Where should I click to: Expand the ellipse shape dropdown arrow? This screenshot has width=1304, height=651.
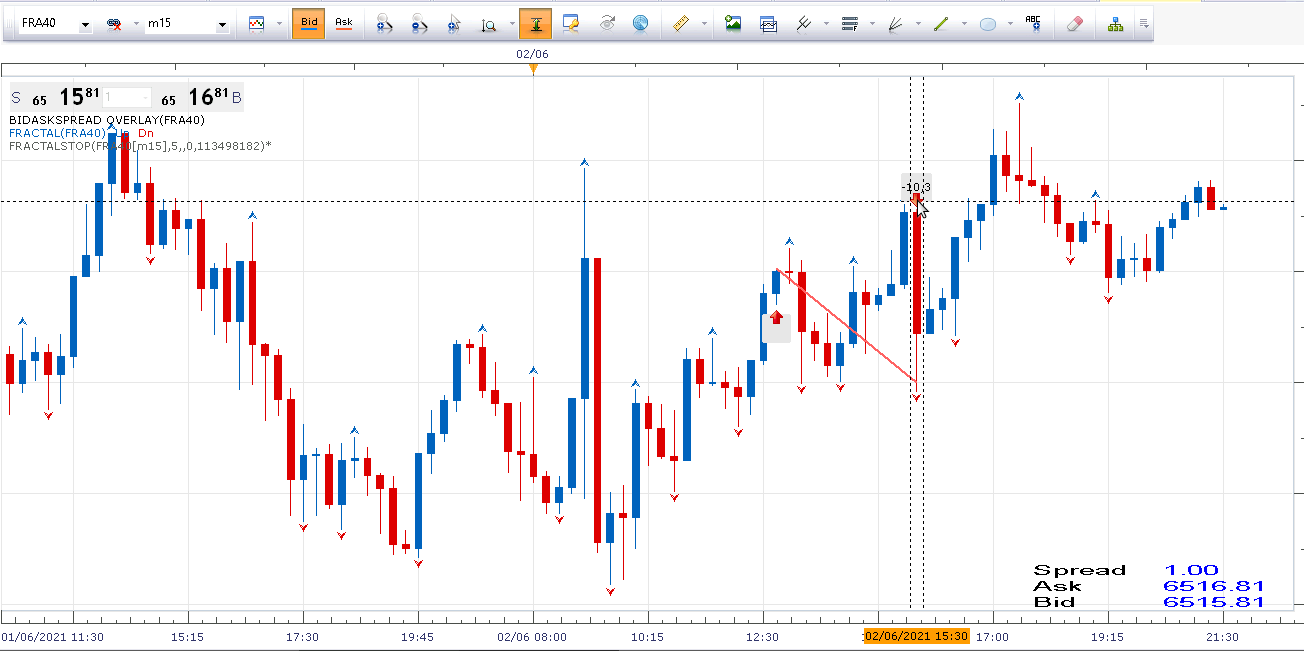click(1010, 24)
